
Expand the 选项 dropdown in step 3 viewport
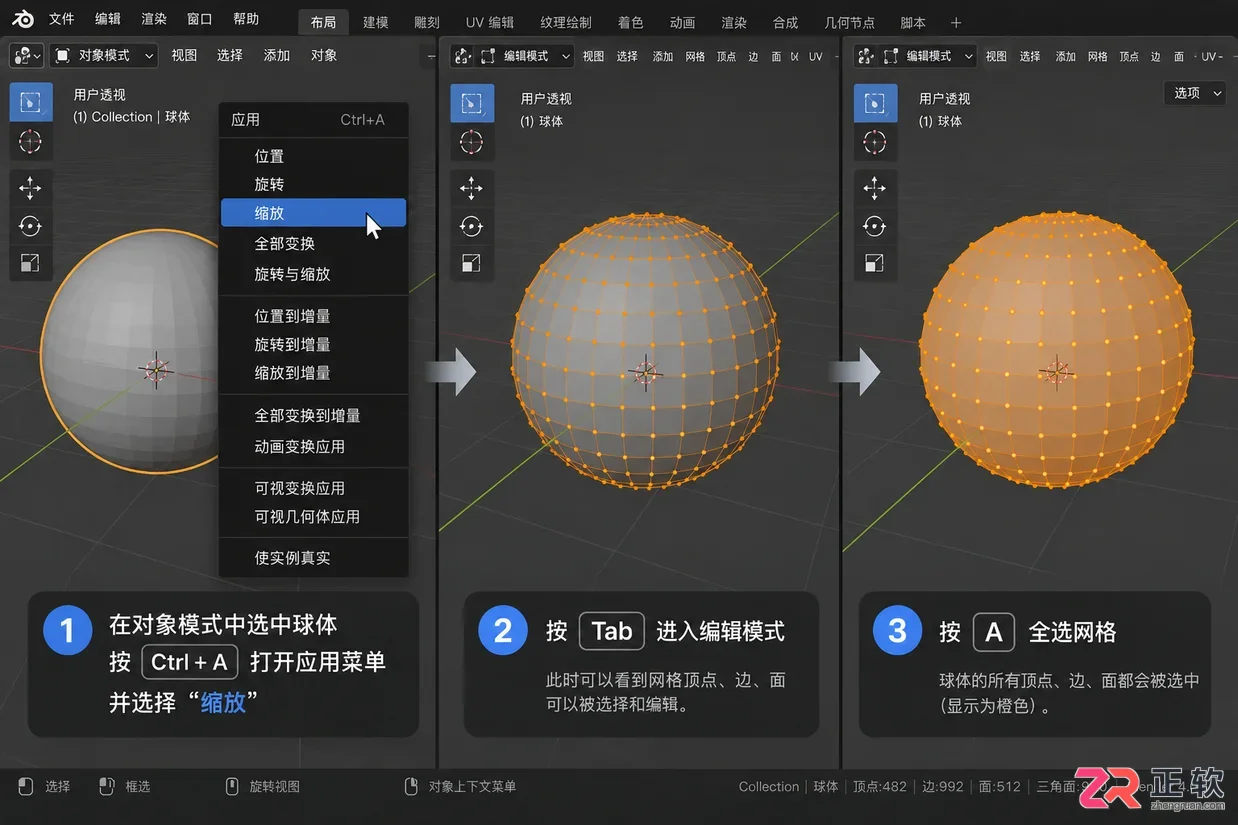click(x=1196, y=93)
